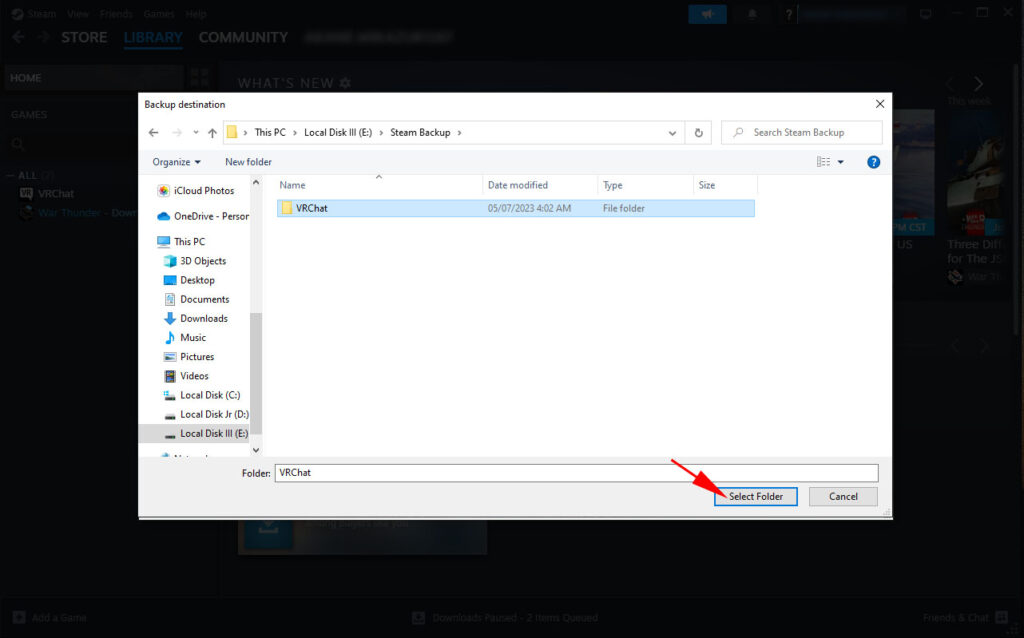The height and width of the screenshot is (638, 1024).
Task: Click next arrow in What's New carousel
Action: pyautogui.click(x=978, y=84)
